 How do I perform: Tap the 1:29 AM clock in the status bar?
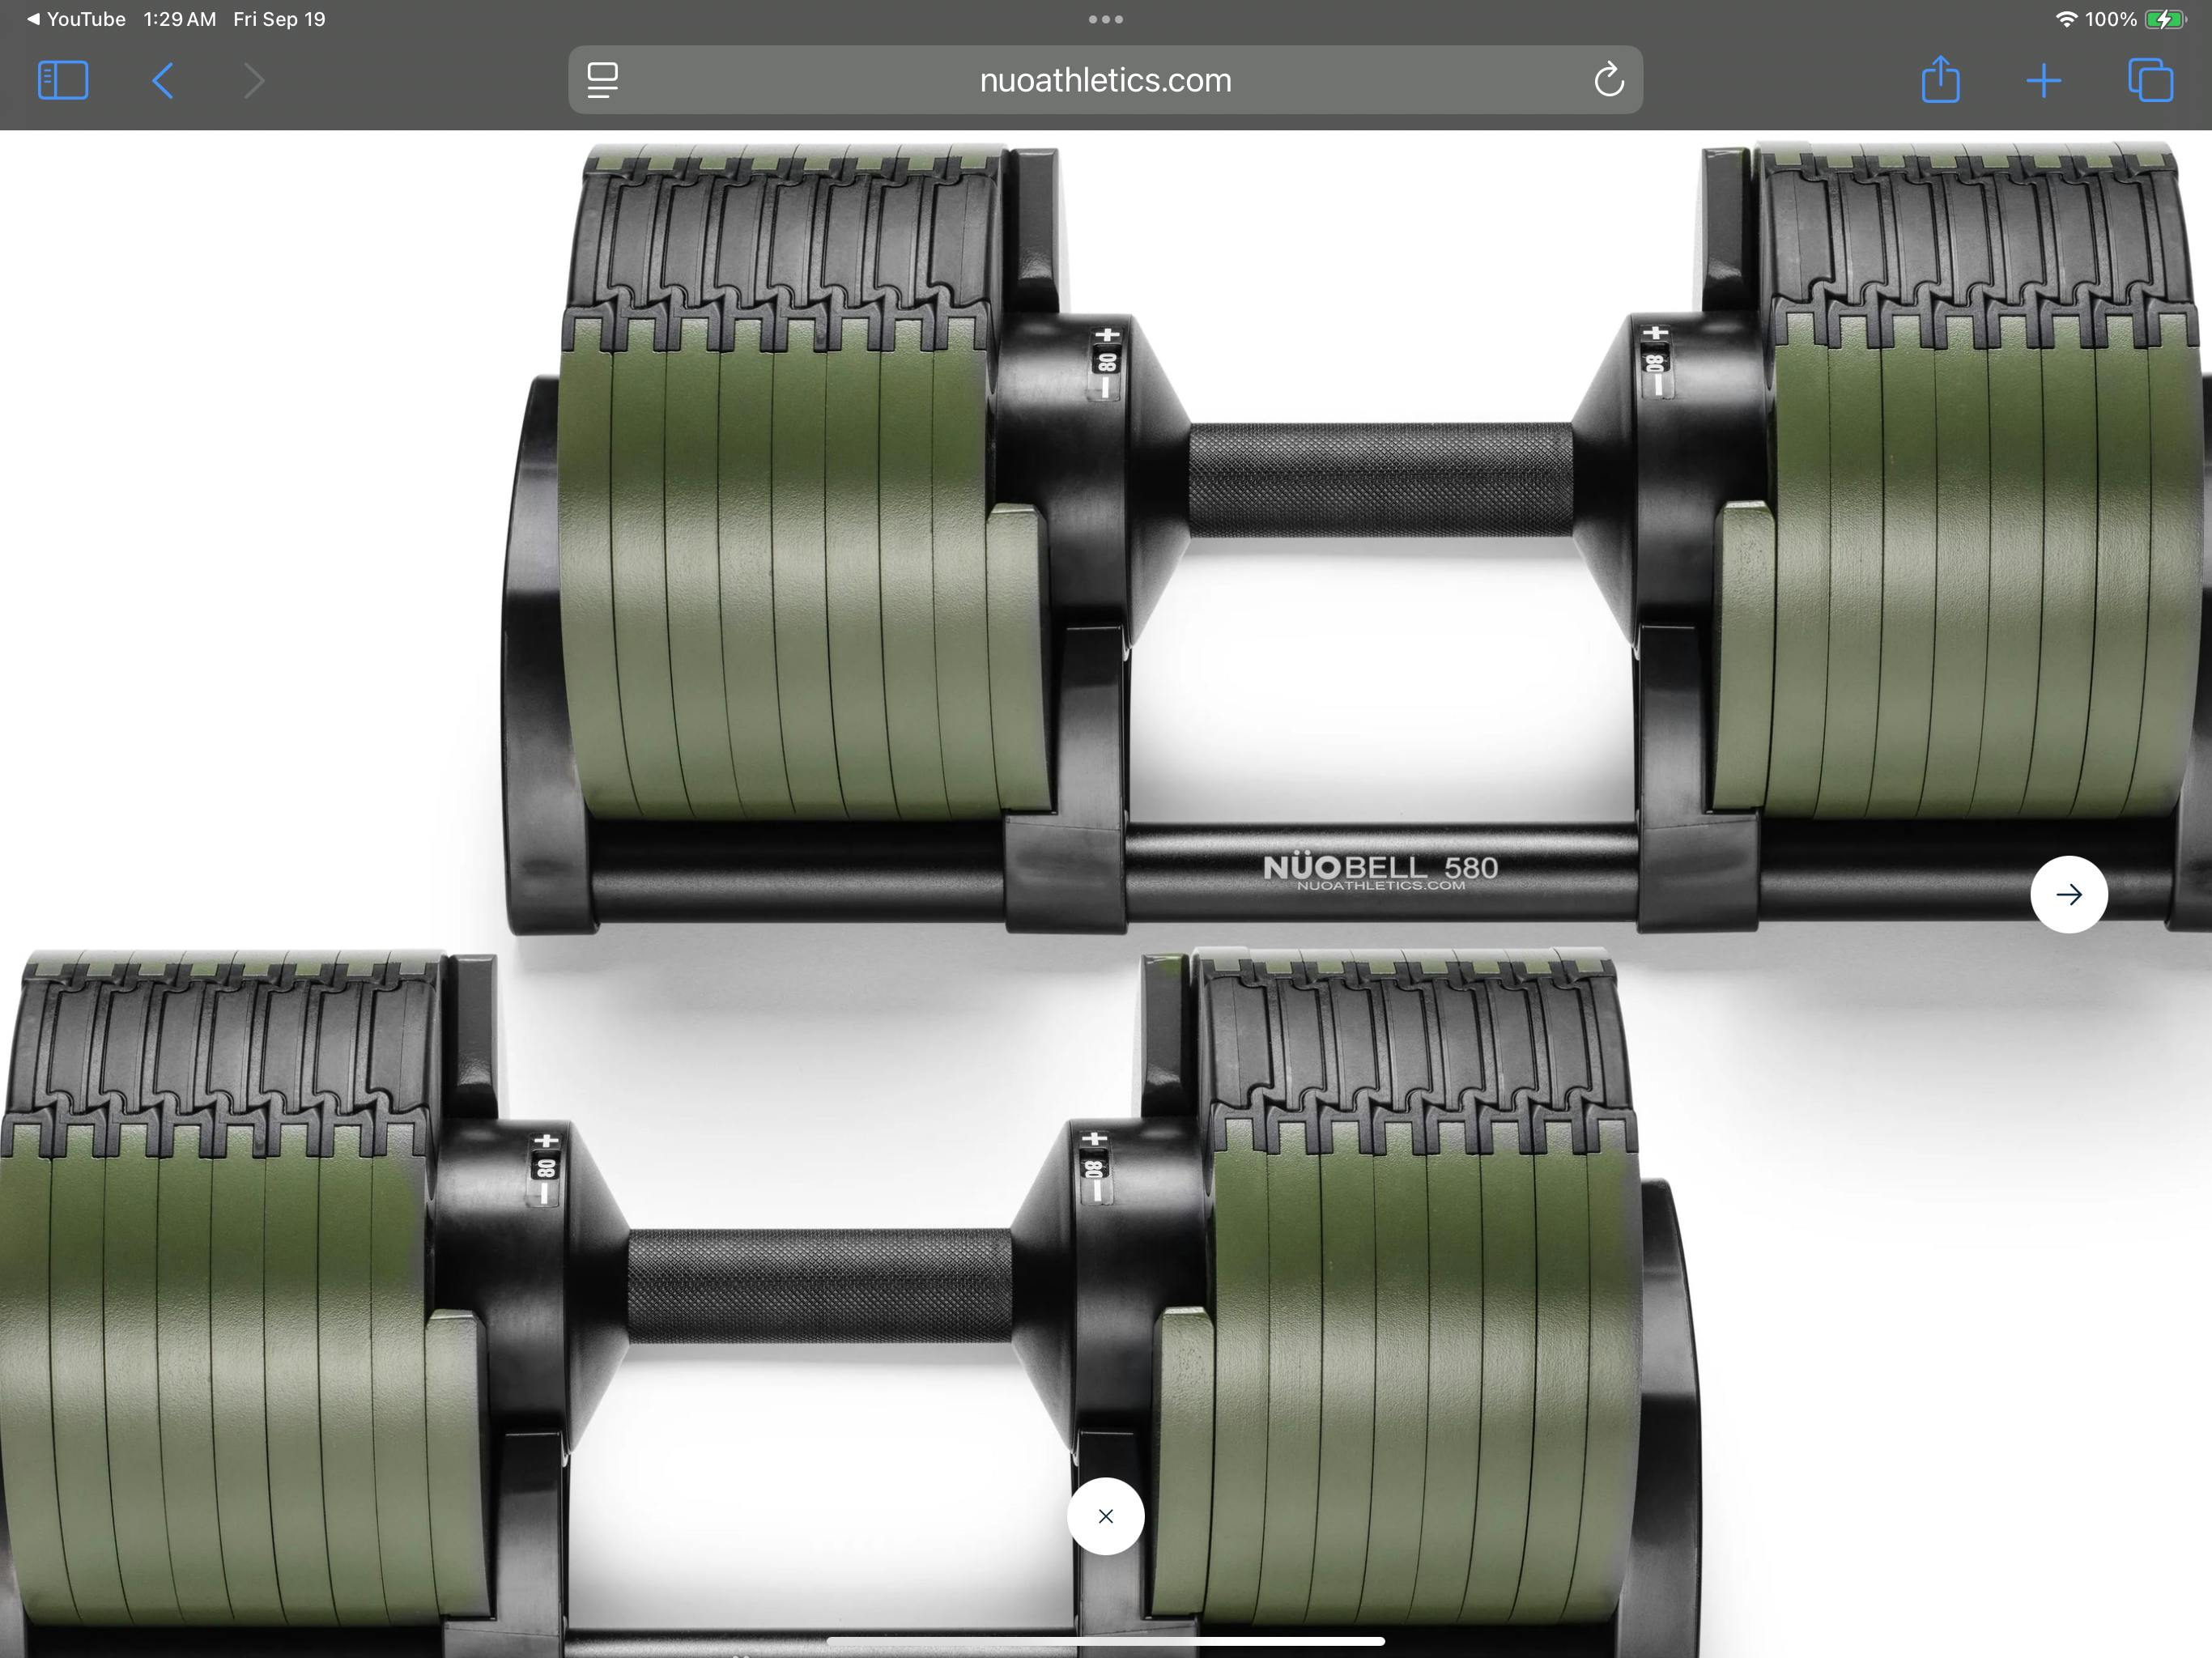[x=179, y=19]
